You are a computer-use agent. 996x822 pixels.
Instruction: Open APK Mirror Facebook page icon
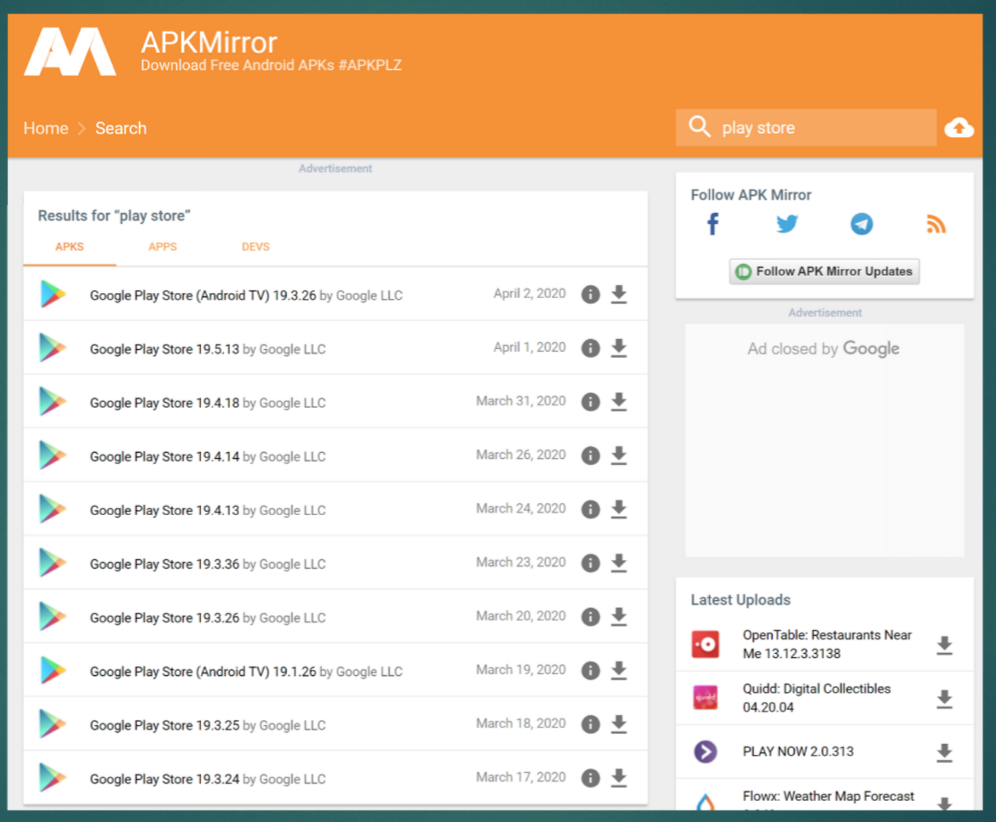click(713, 224)
